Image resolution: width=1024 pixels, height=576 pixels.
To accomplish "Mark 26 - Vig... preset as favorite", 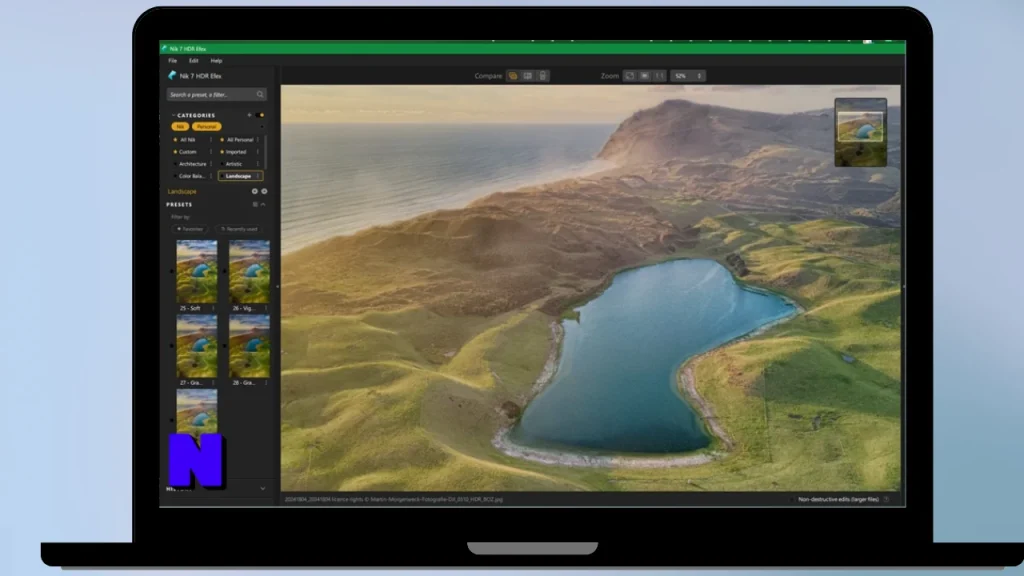I will [225, 271].
